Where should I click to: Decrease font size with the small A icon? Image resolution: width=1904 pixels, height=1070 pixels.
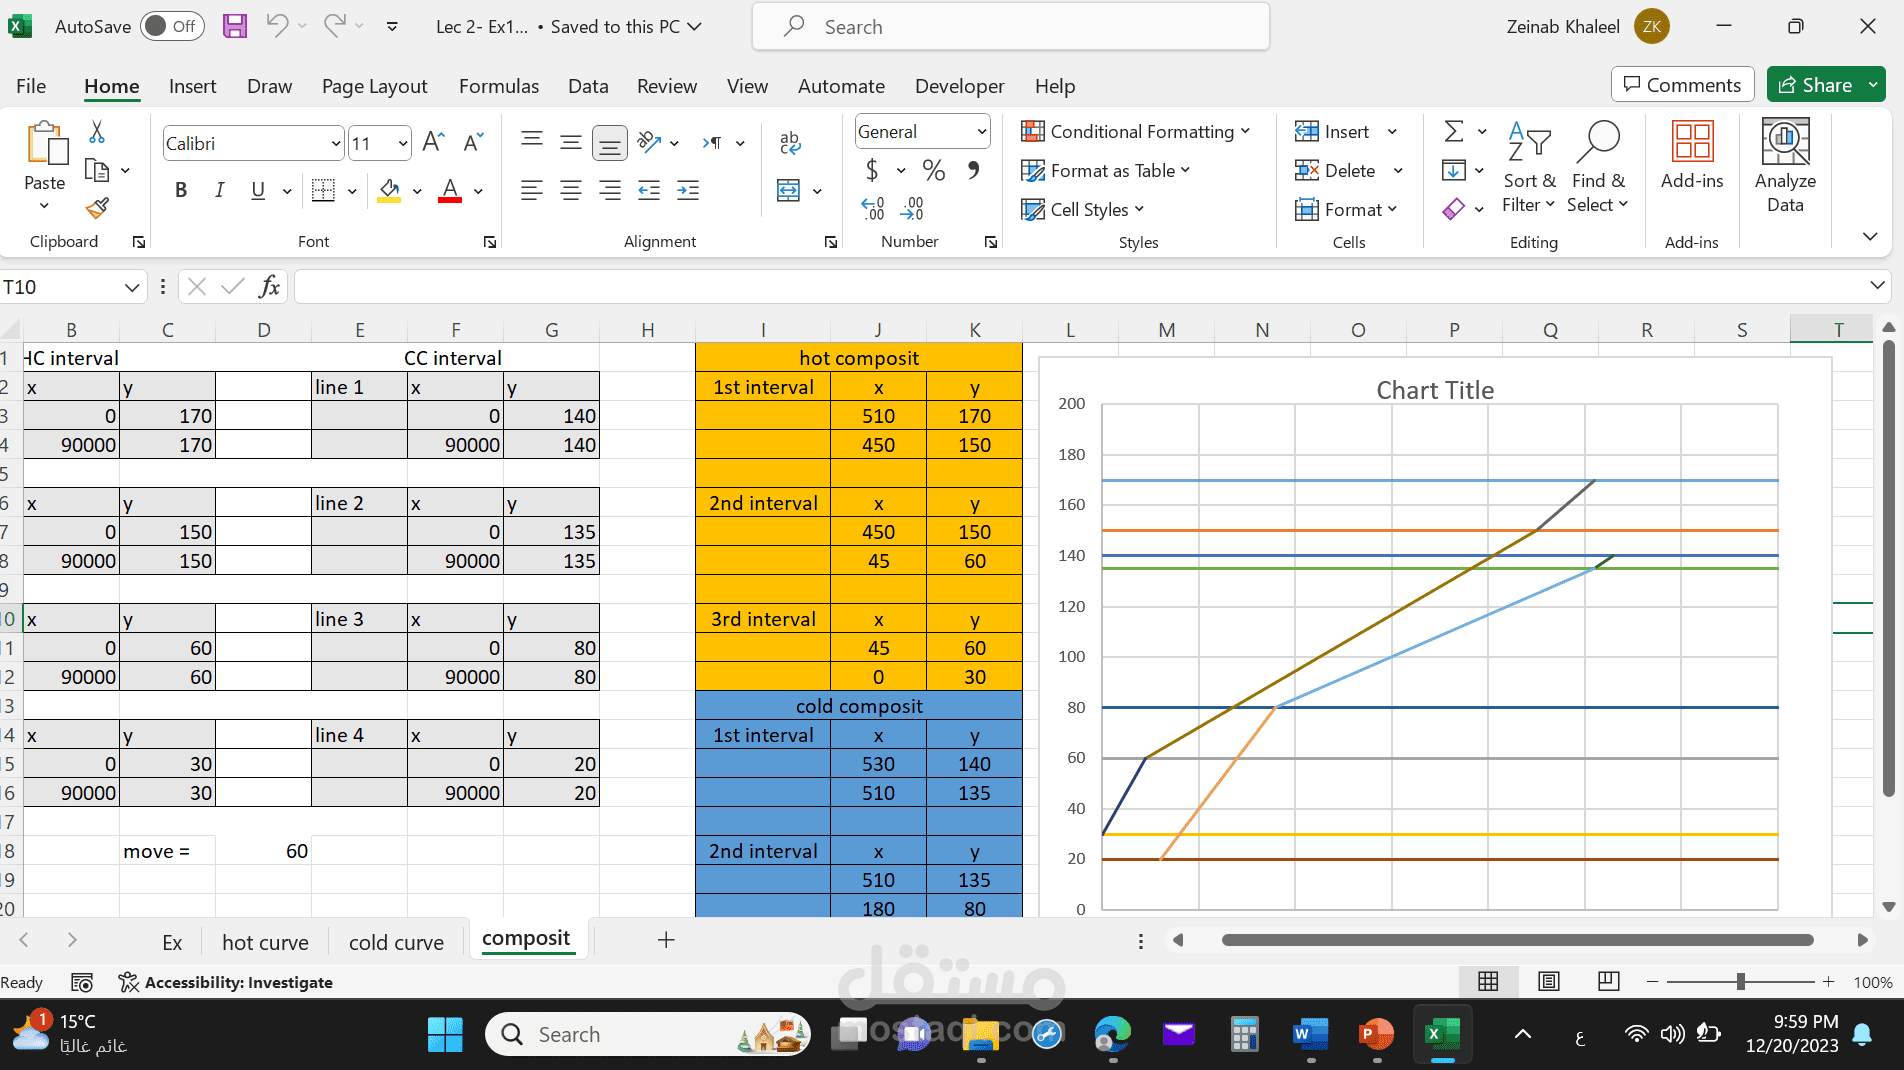pos(473,143)
